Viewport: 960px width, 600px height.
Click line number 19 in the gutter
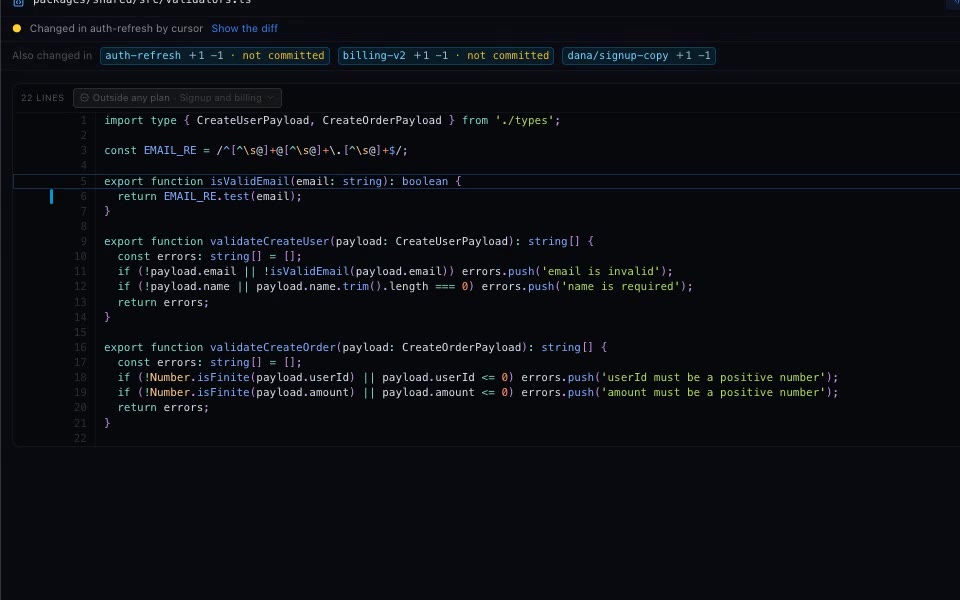pos(80,392)
